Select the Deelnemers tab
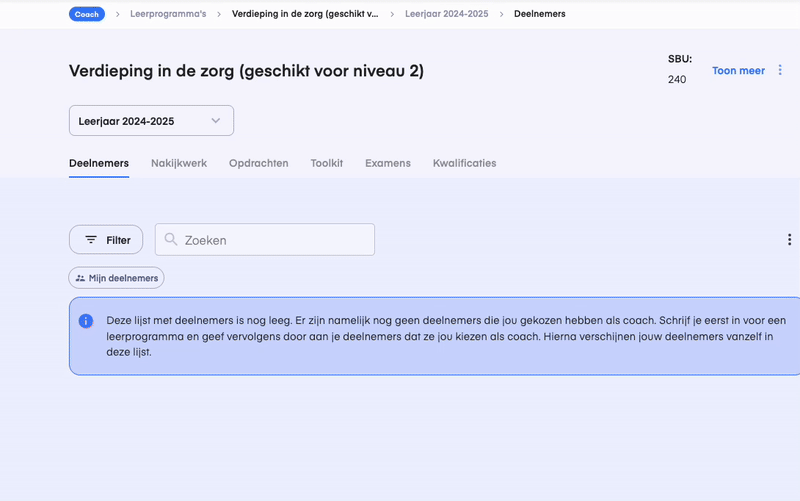The width and height of the screenshot is (800, 501). pyautogui.click(x=99, y=163)
